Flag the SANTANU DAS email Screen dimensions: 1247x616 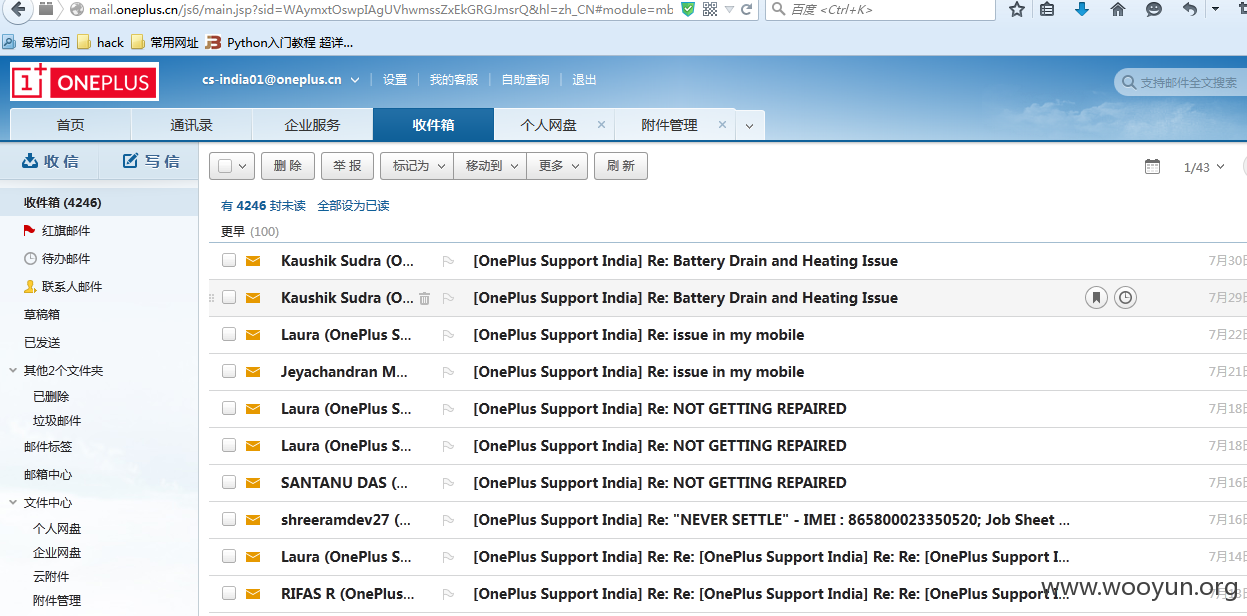(448, 483)
